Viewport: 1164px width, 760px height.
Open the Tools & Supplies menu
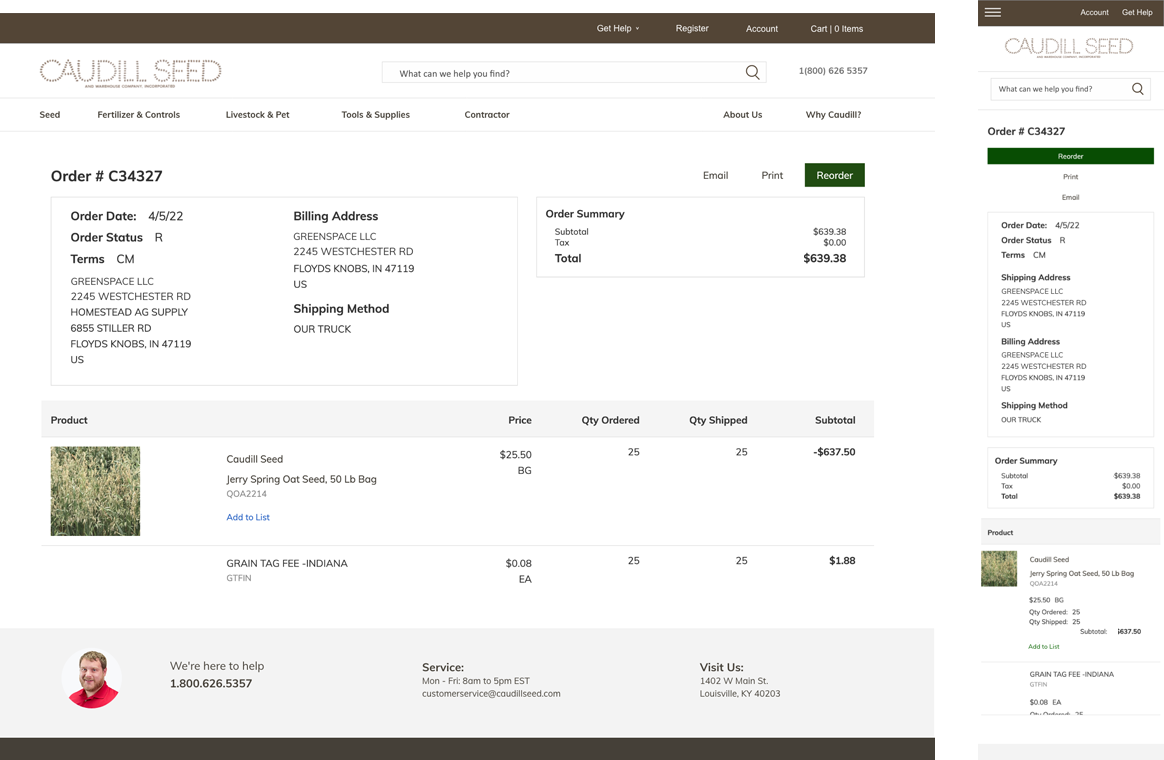pos(376,114)
